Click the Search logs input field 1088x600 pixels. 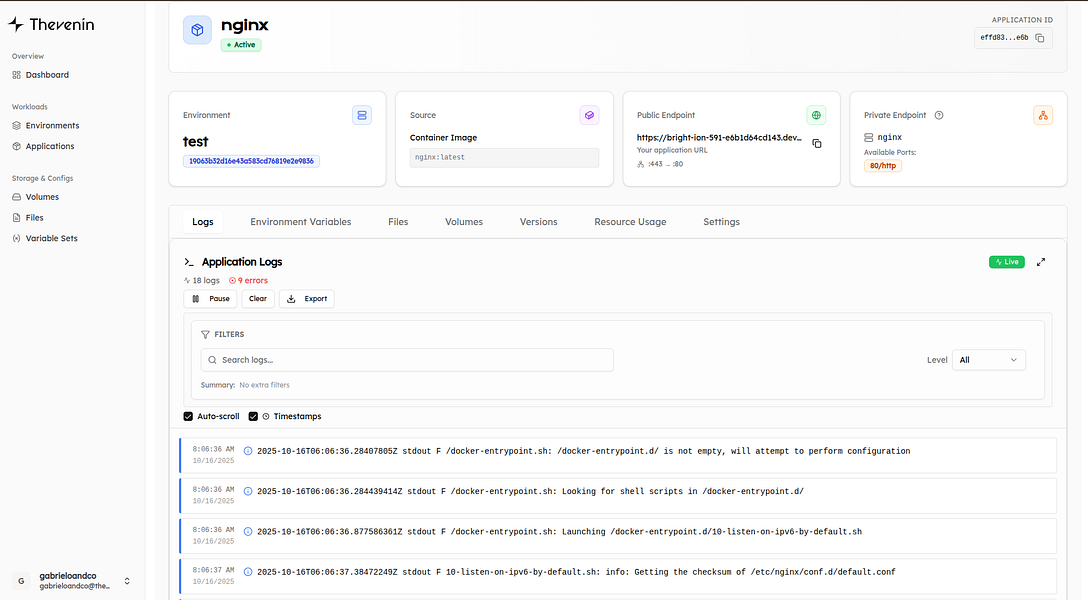point(407,360)
